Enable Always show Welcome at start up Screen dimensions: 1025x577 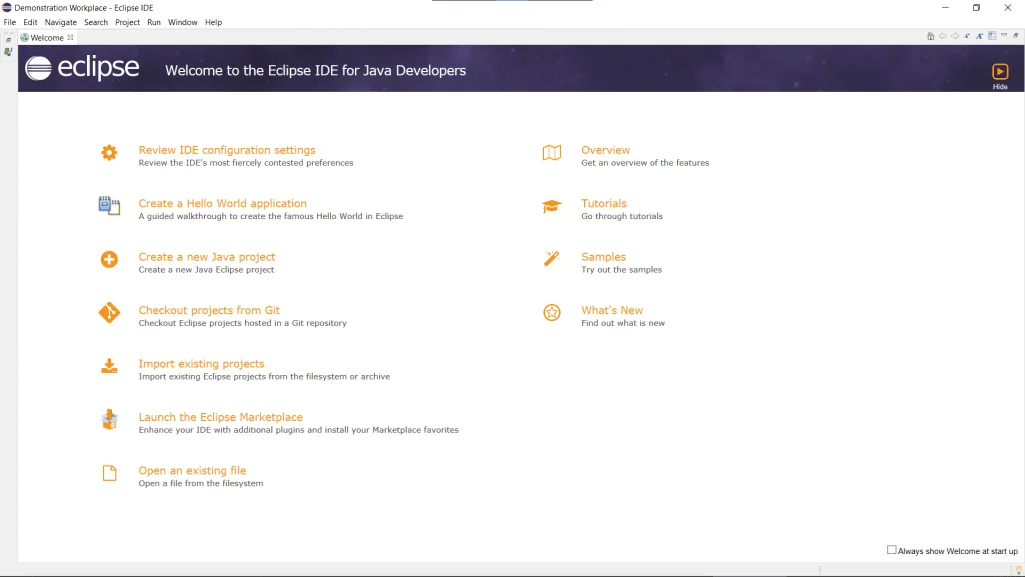tap(891, 550)
